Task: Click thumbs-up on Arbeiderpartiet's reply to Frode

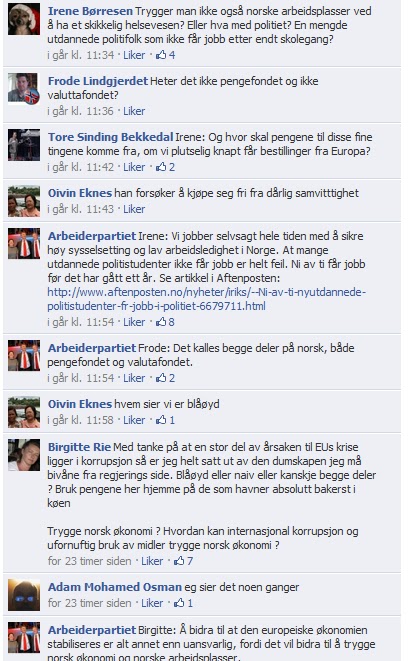Action: [165, 378]
